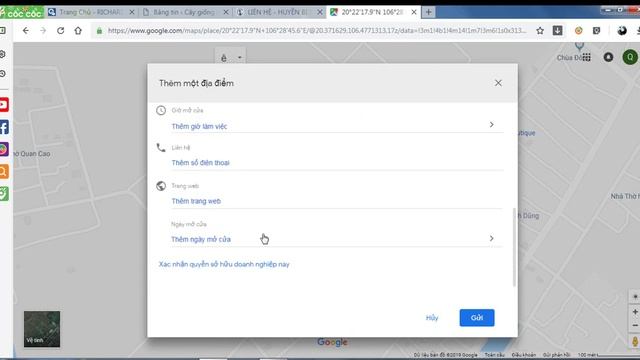
Task: Click the orange extension icon in toolbar
Action: pos(578,31)
